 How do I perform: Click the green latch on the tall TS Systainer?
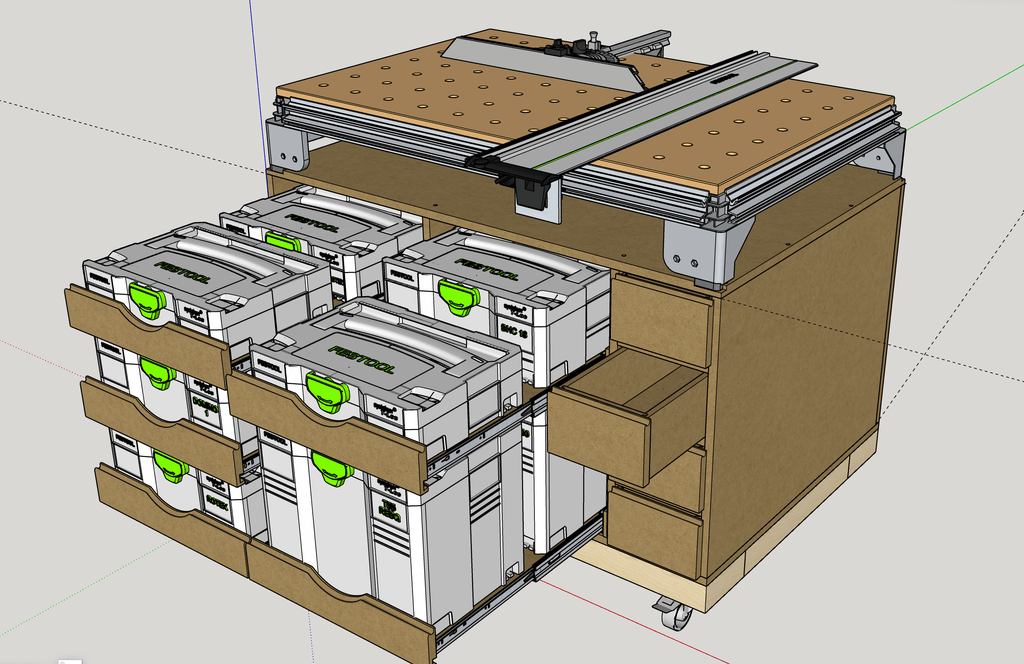point(333,469)
